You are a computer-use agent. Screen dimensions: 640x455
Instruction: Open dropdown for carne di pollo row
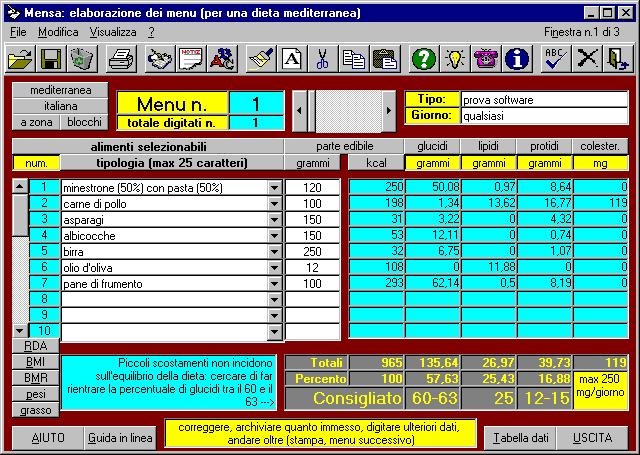coord(274,204)
